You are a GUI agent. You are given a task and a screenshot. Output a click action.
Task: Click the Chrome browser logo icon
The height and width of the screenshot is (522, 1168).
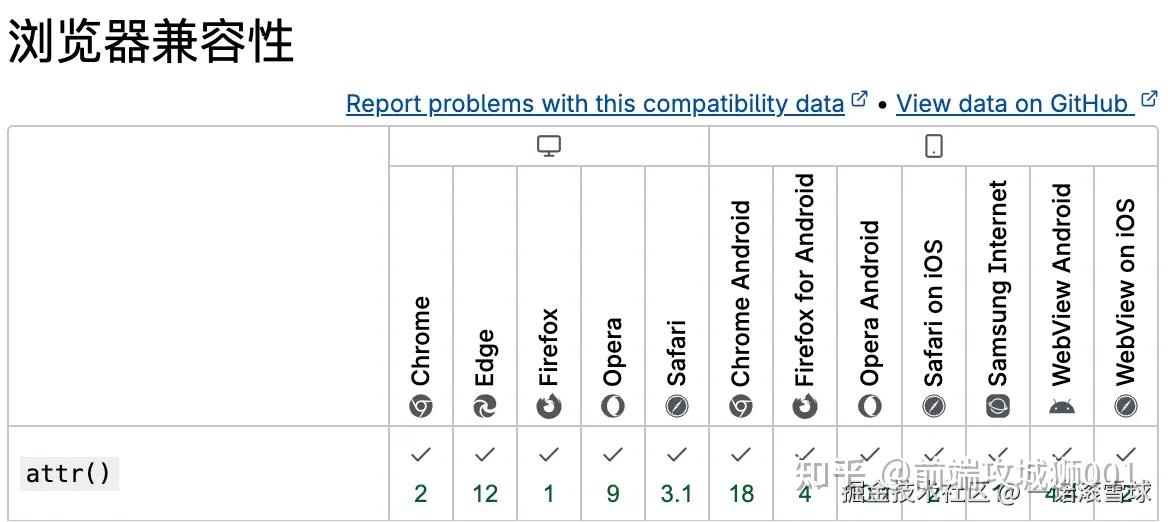421,406
